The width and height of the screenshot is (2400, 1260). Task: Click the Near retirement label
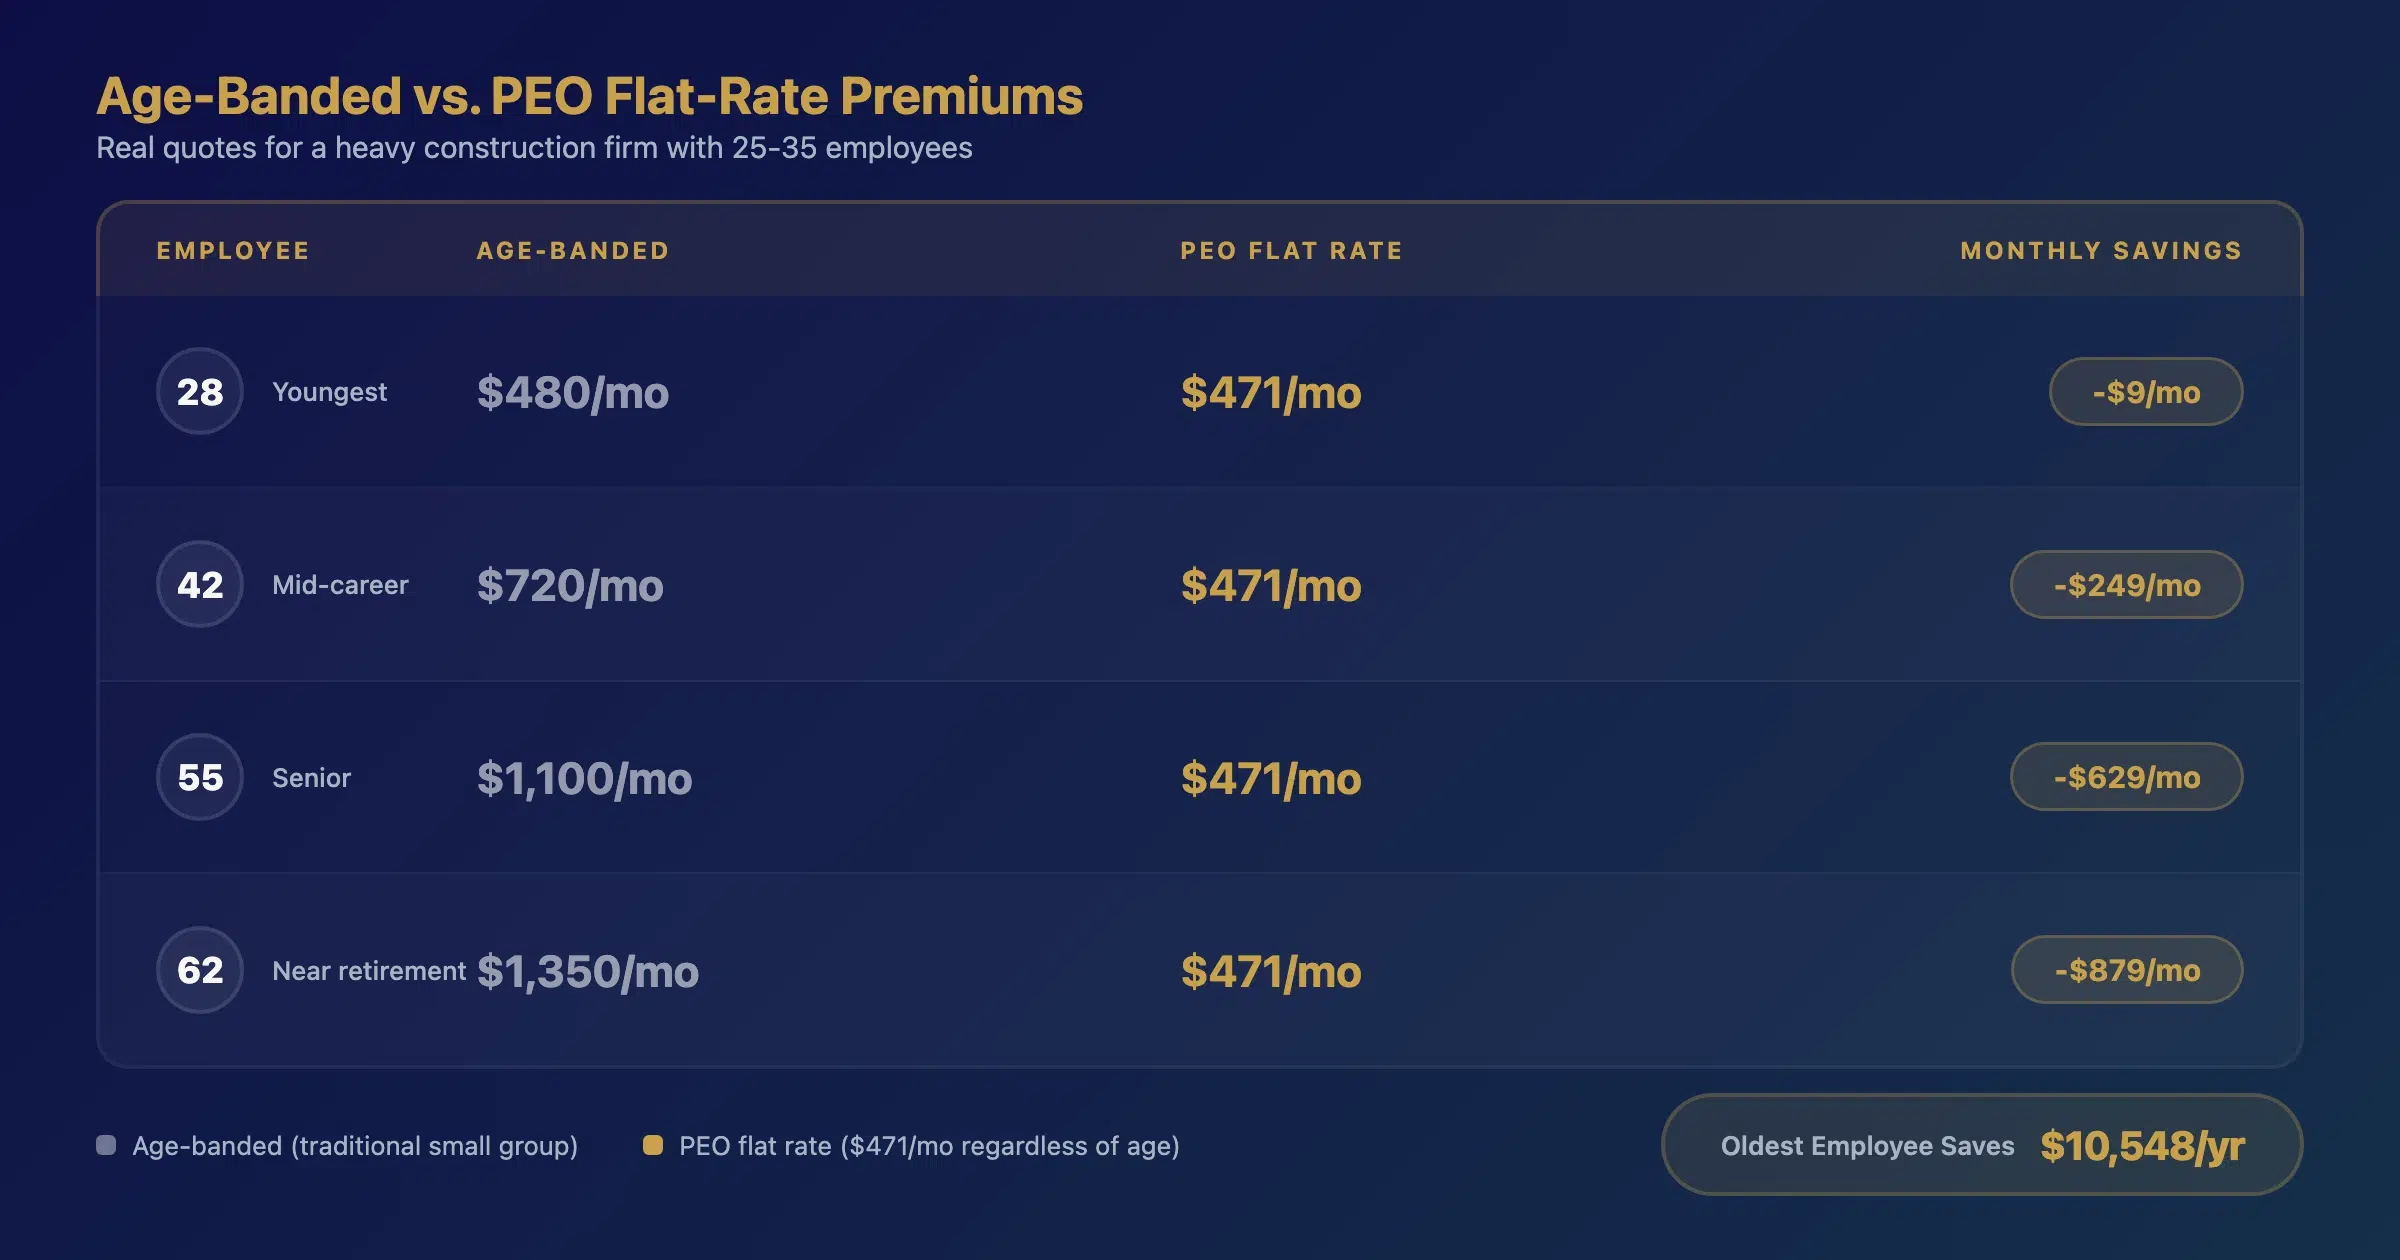[369, 971]
